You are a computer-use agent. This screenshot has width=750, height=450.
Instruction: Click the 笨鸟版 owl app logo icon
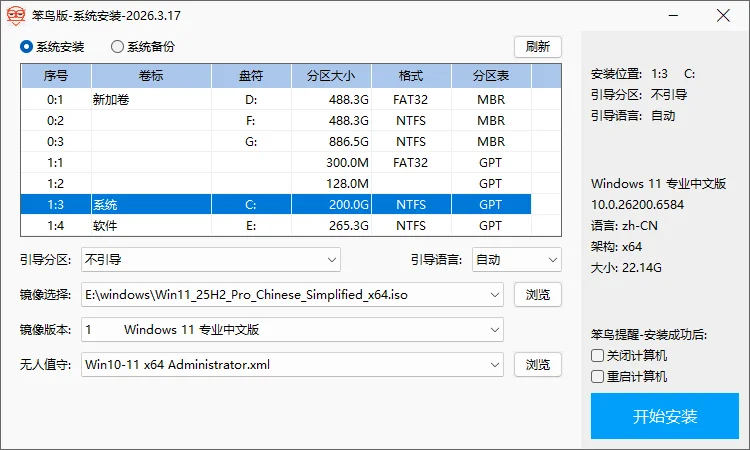pyautogui.click(x=15, y=16)
